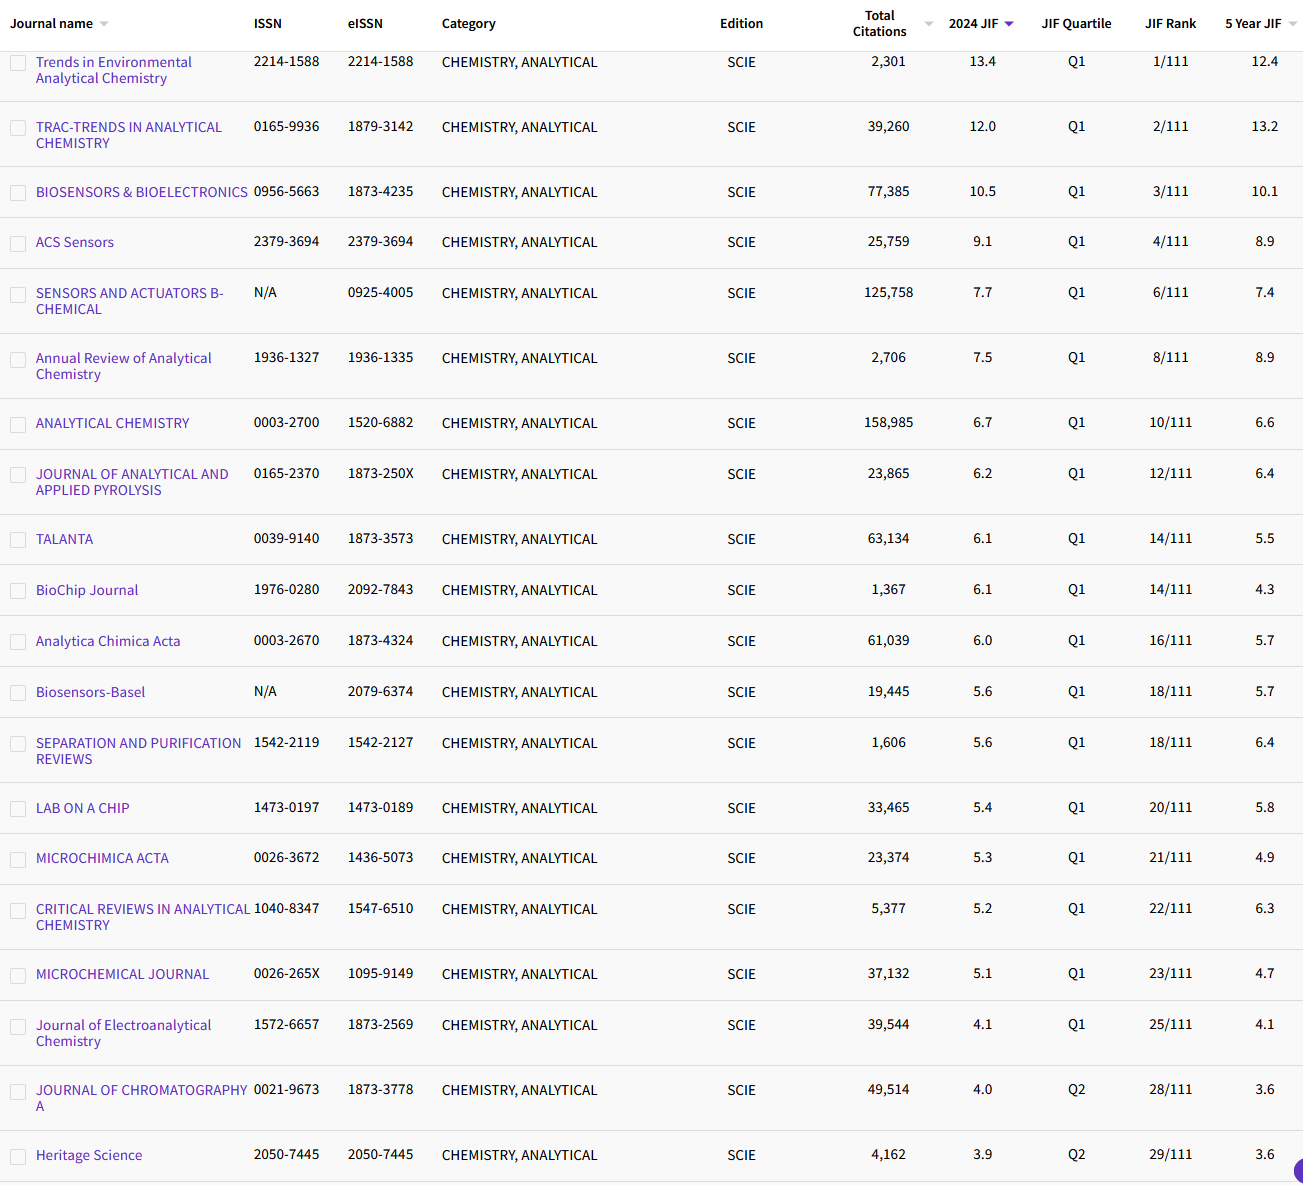Click the JIF Quartile column header
The image size is (1303, 1185).
pos(1076,24)
